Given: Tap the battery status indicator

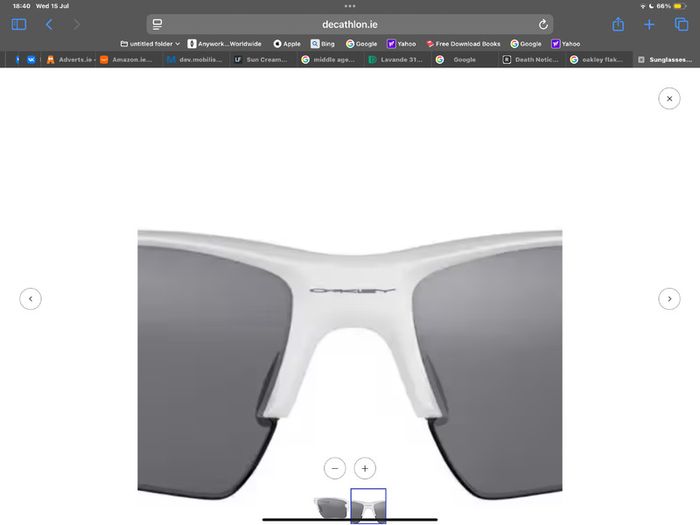Looking at the screenshot, I should coord(680,6).
